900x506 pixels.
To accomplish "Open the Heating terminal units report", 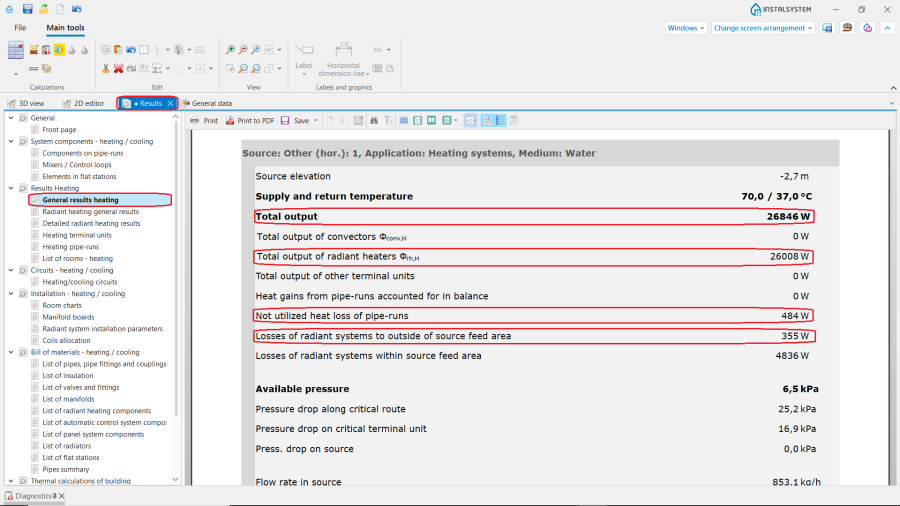I will pyautogui.click(x=77, y=235).
